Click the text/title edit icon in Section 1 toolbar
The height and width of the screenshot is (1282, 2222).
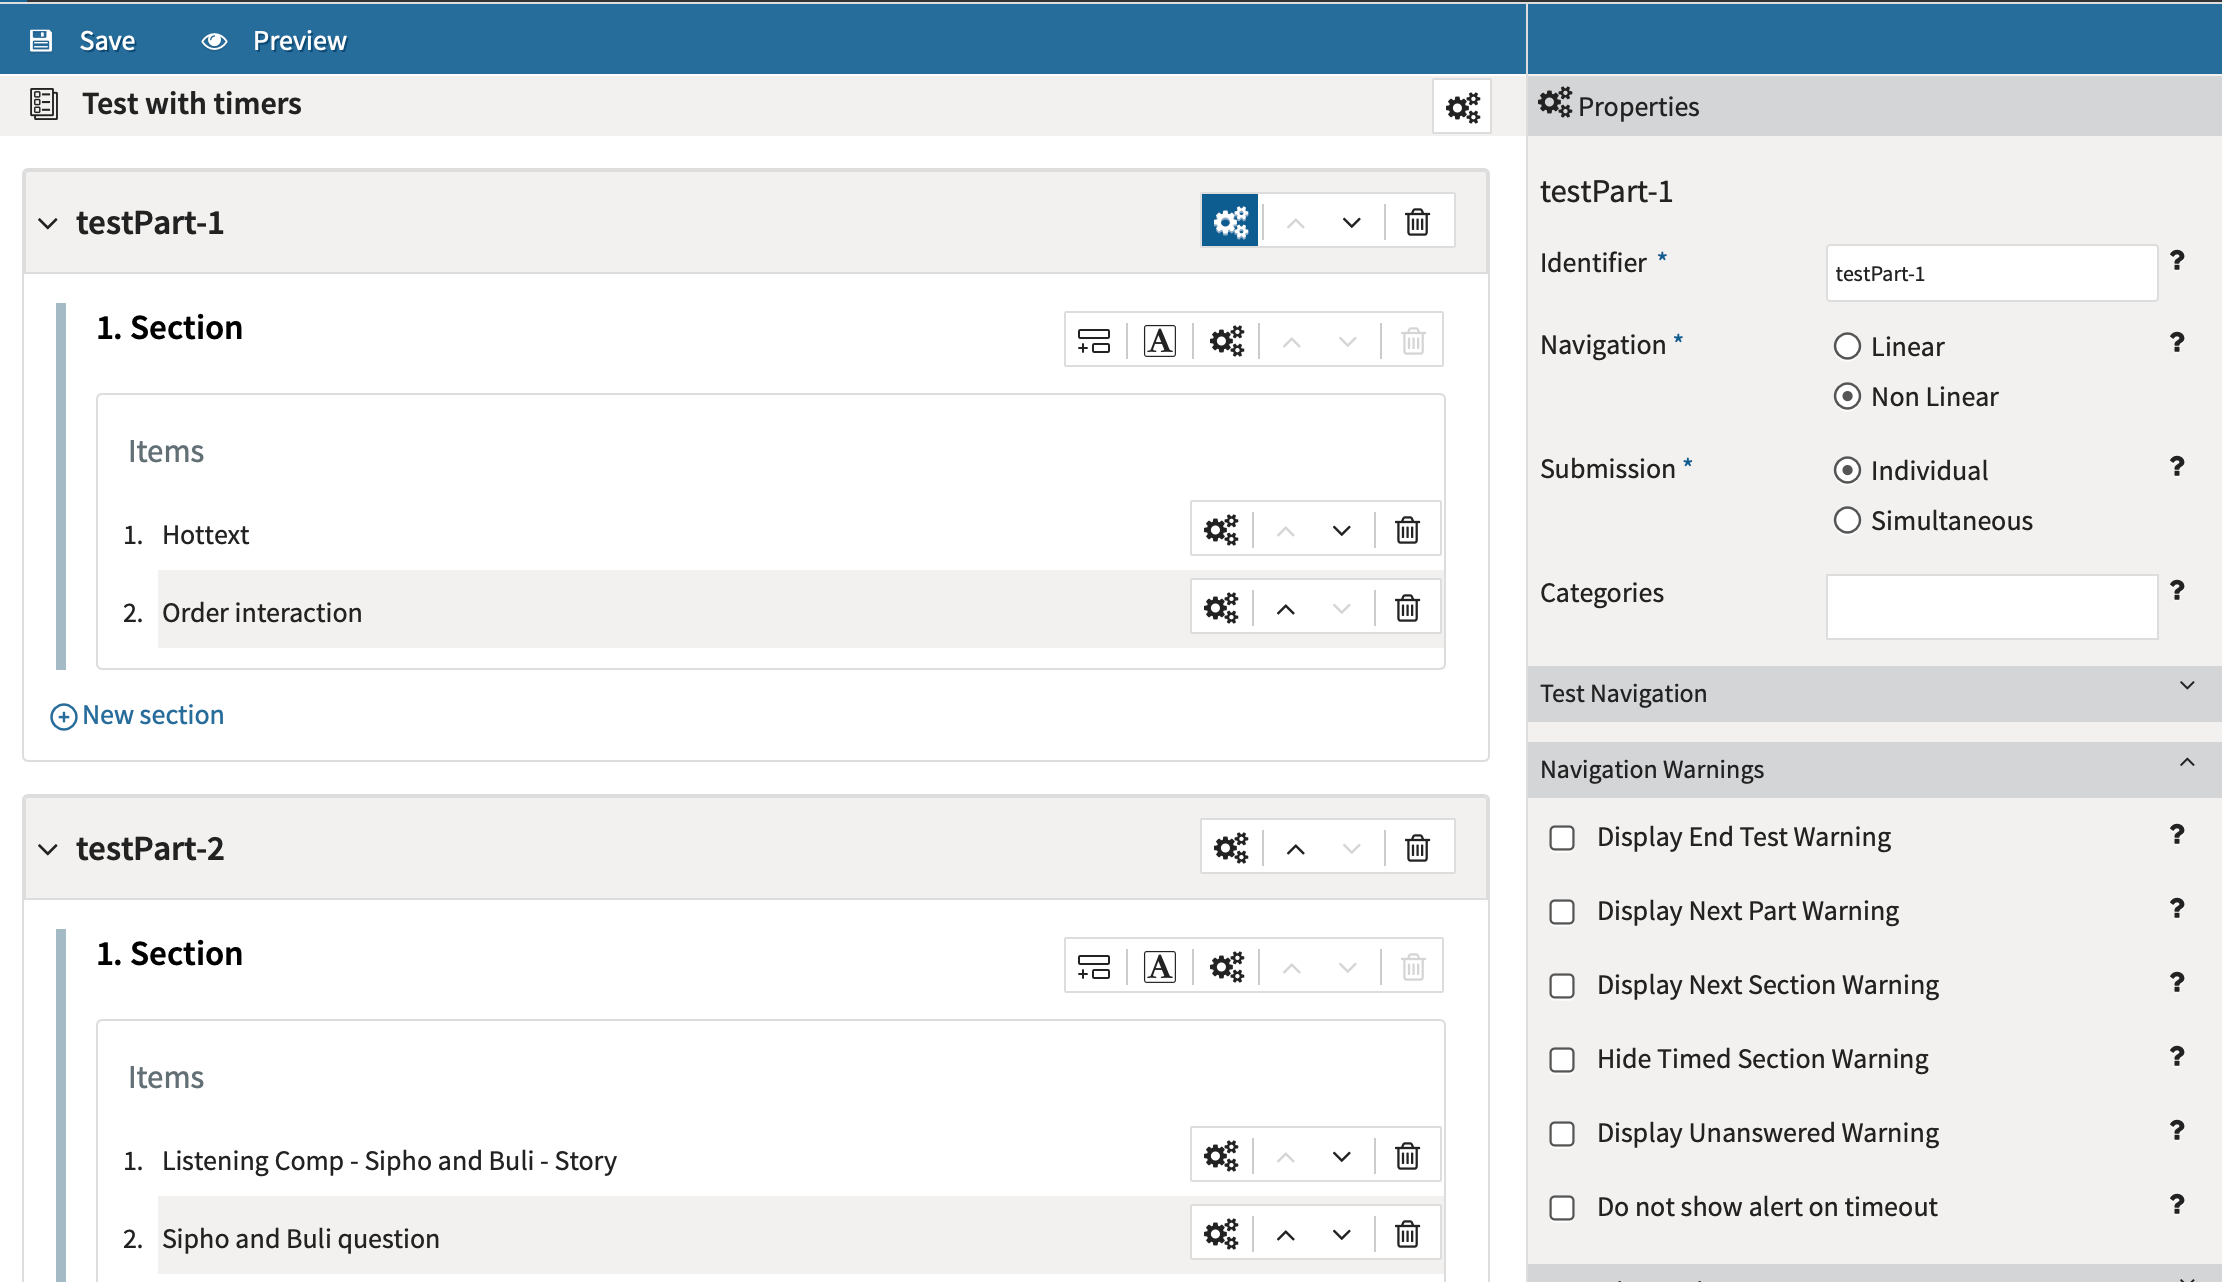tap(1161, 337)
